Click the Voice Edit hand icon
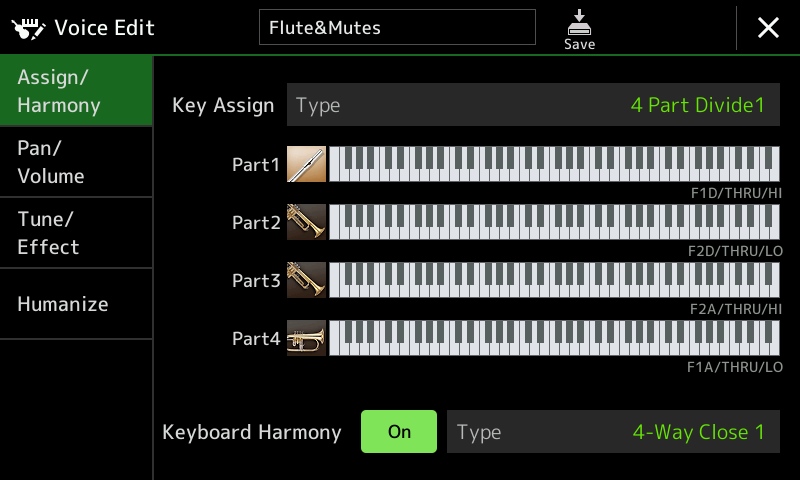The height and width of the screenshot is (480, 800). click(29, 29)
